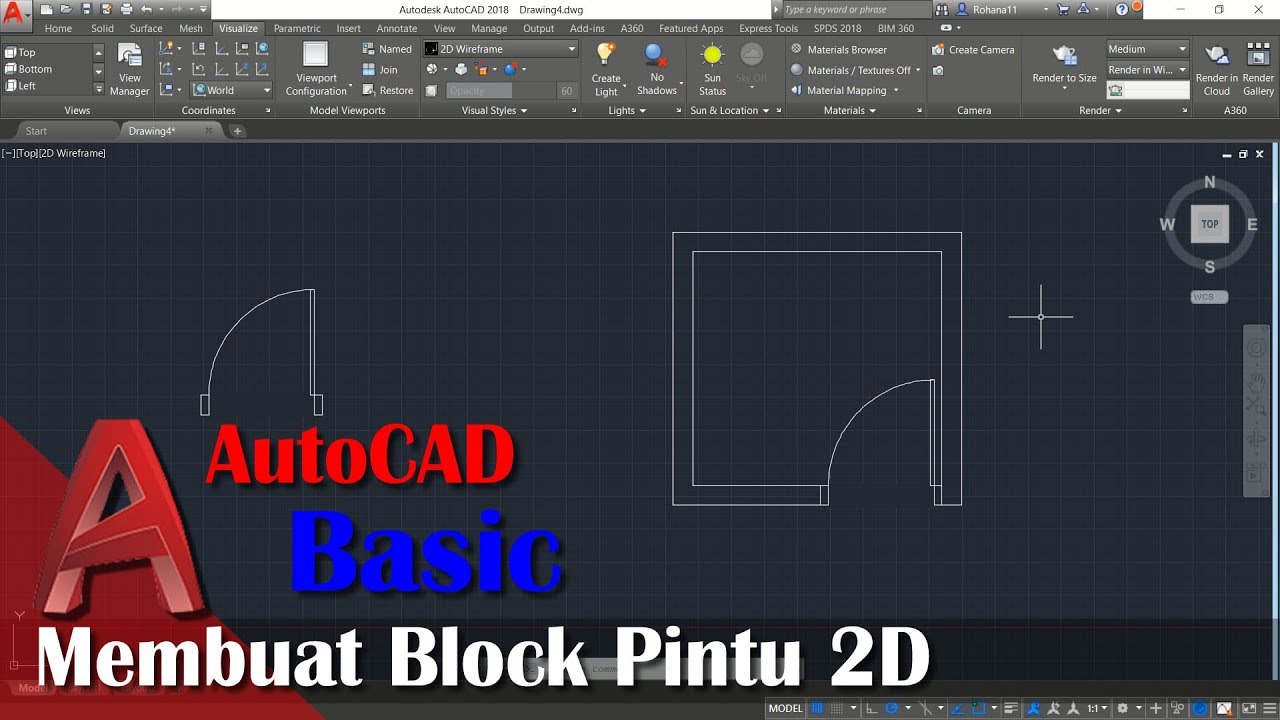Click the keyword search input field
This screenshot has height=720, width=1280.
point(855,9)
